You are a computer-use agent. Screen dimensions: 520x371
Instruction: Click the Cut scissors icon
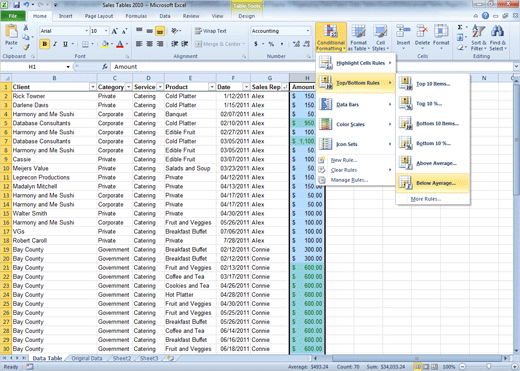tap(26, 28)
